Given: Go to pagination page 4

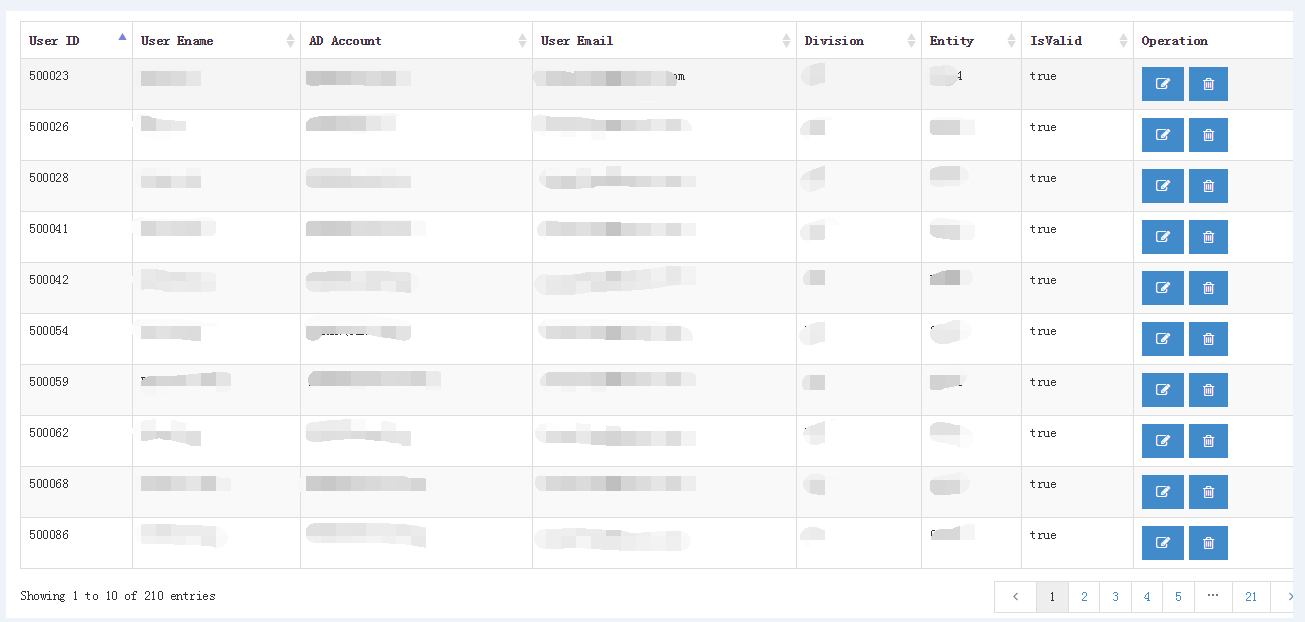Looking at the screenshot, I should click(x=1147, y=597).
